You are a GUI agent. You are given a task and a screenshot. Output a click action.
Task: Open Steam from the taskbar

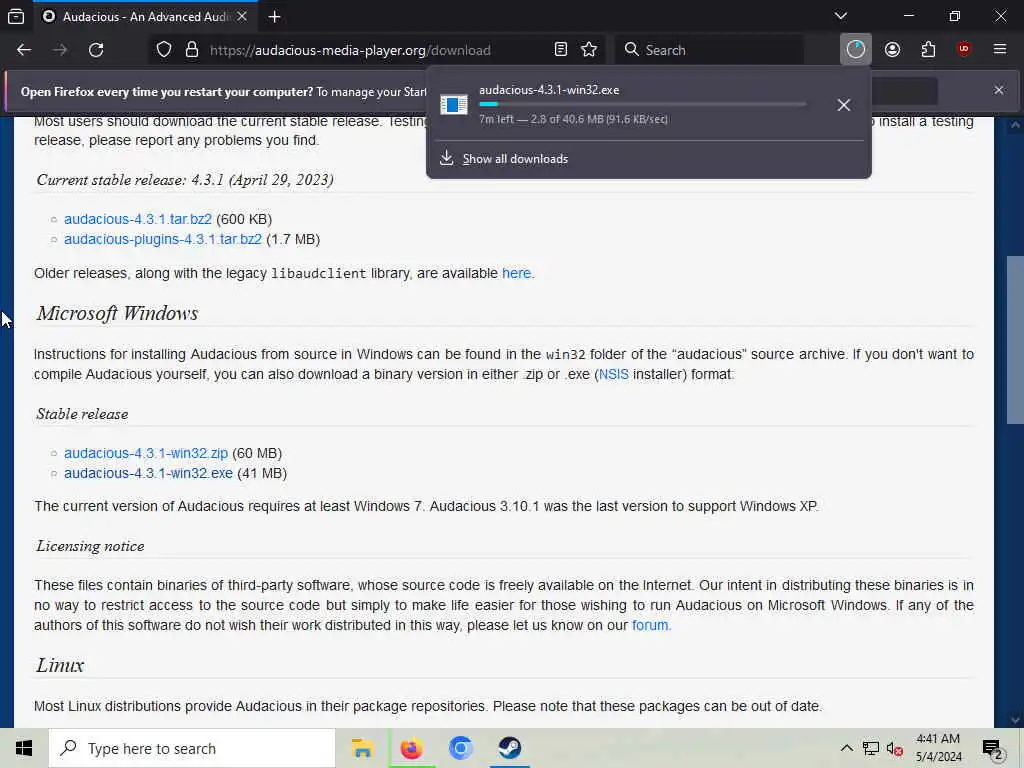509,748
